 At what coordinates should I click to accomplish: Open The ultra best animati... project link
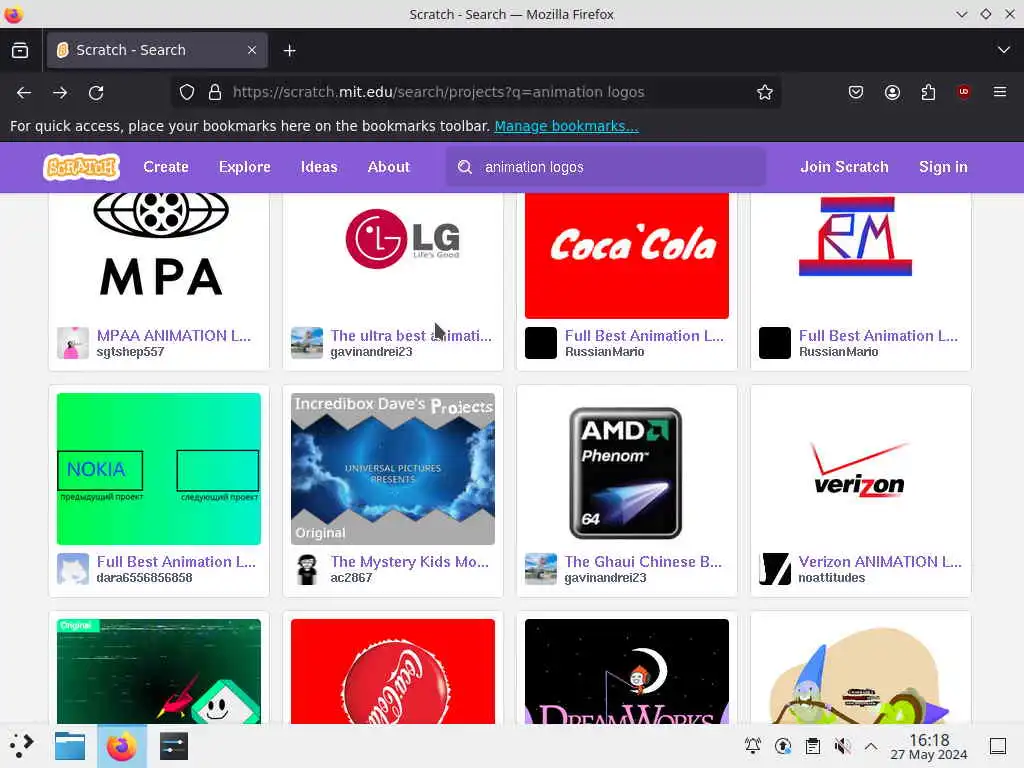click(x=411, y=336)
